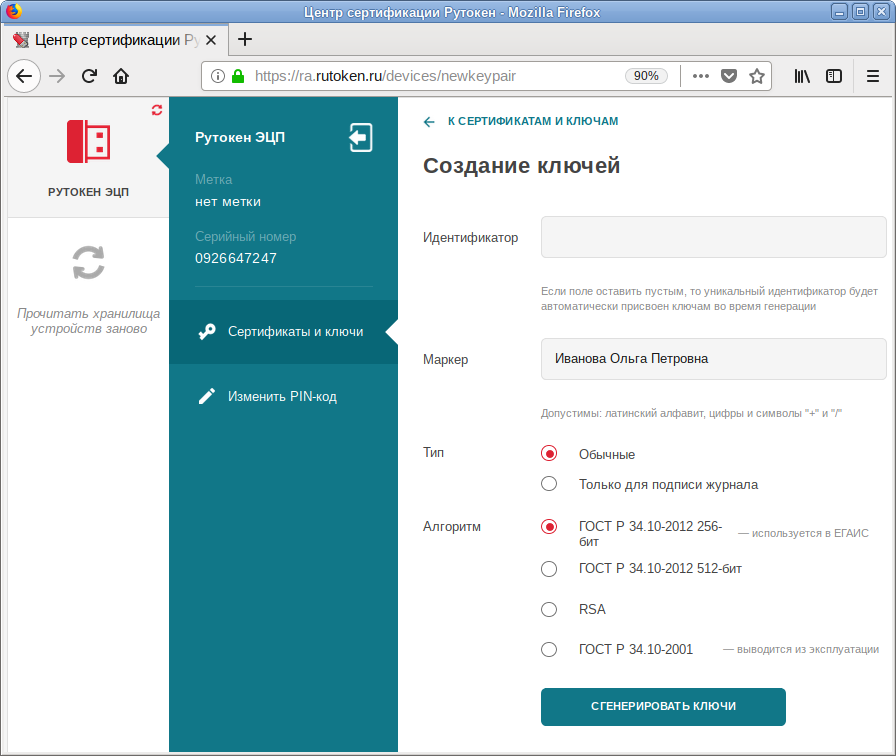Maximize the Firefox window
The height and width of the screenshot is (756, 896).
point(860,11)
